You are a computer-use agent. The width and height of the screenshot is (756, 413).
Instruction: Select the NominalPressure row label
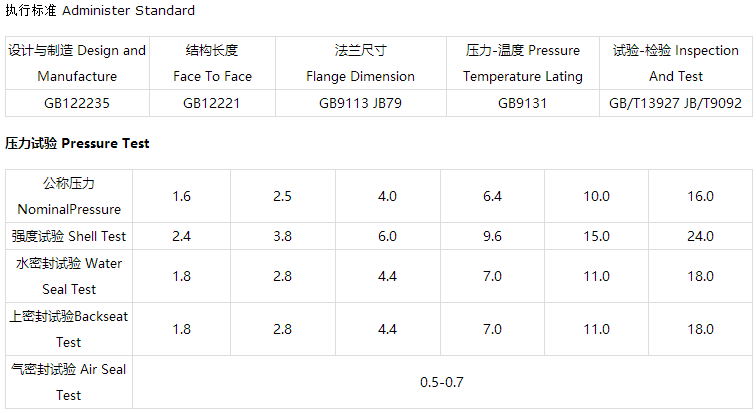pyautogui.click(x=69, y=197)
